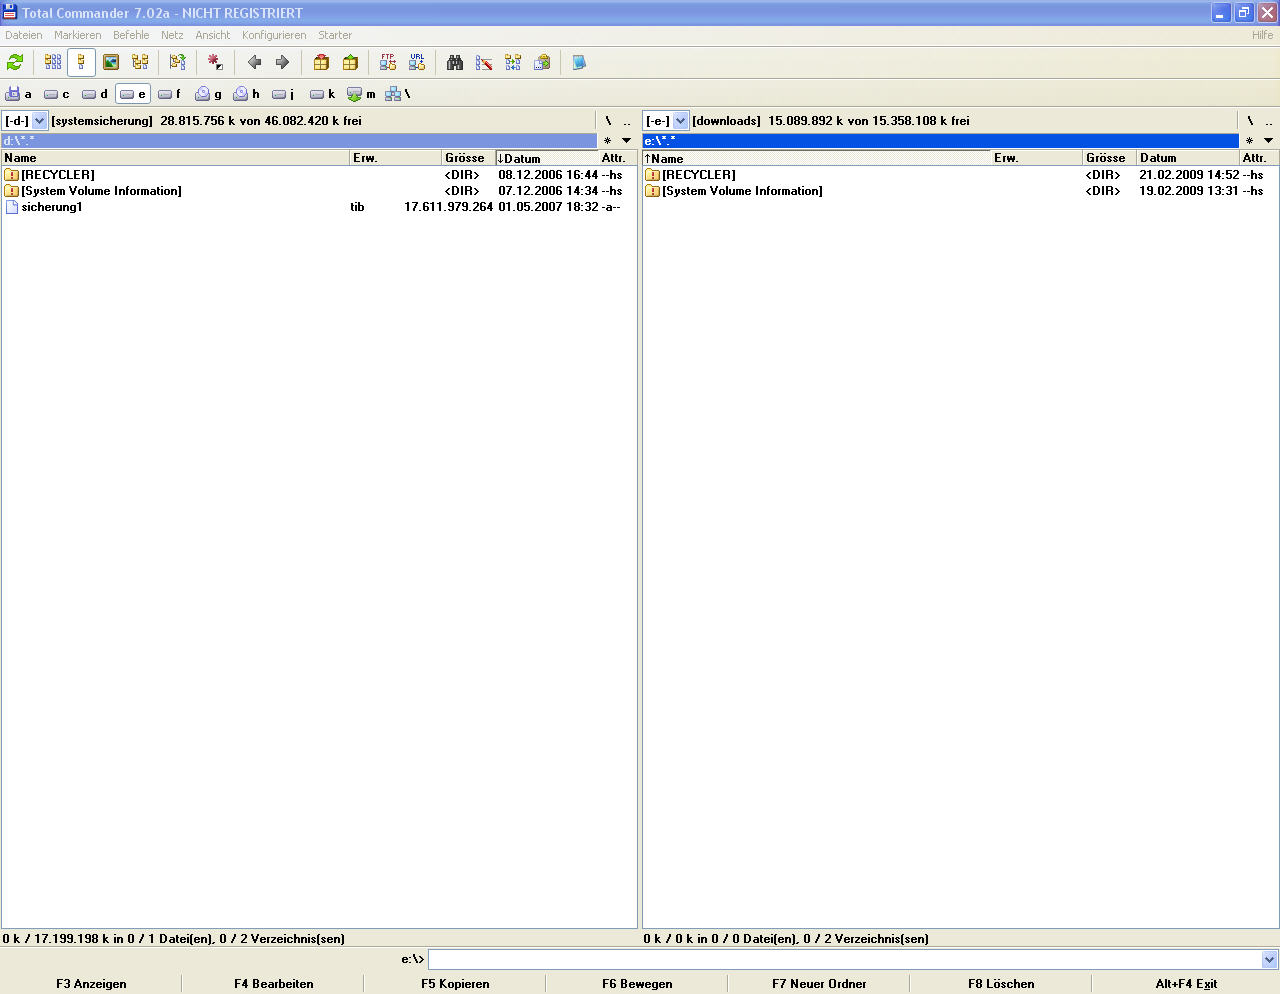The image size is (1280, 994).
Task: Open file search with binoculars icon
Action: [x=455, y=62]
